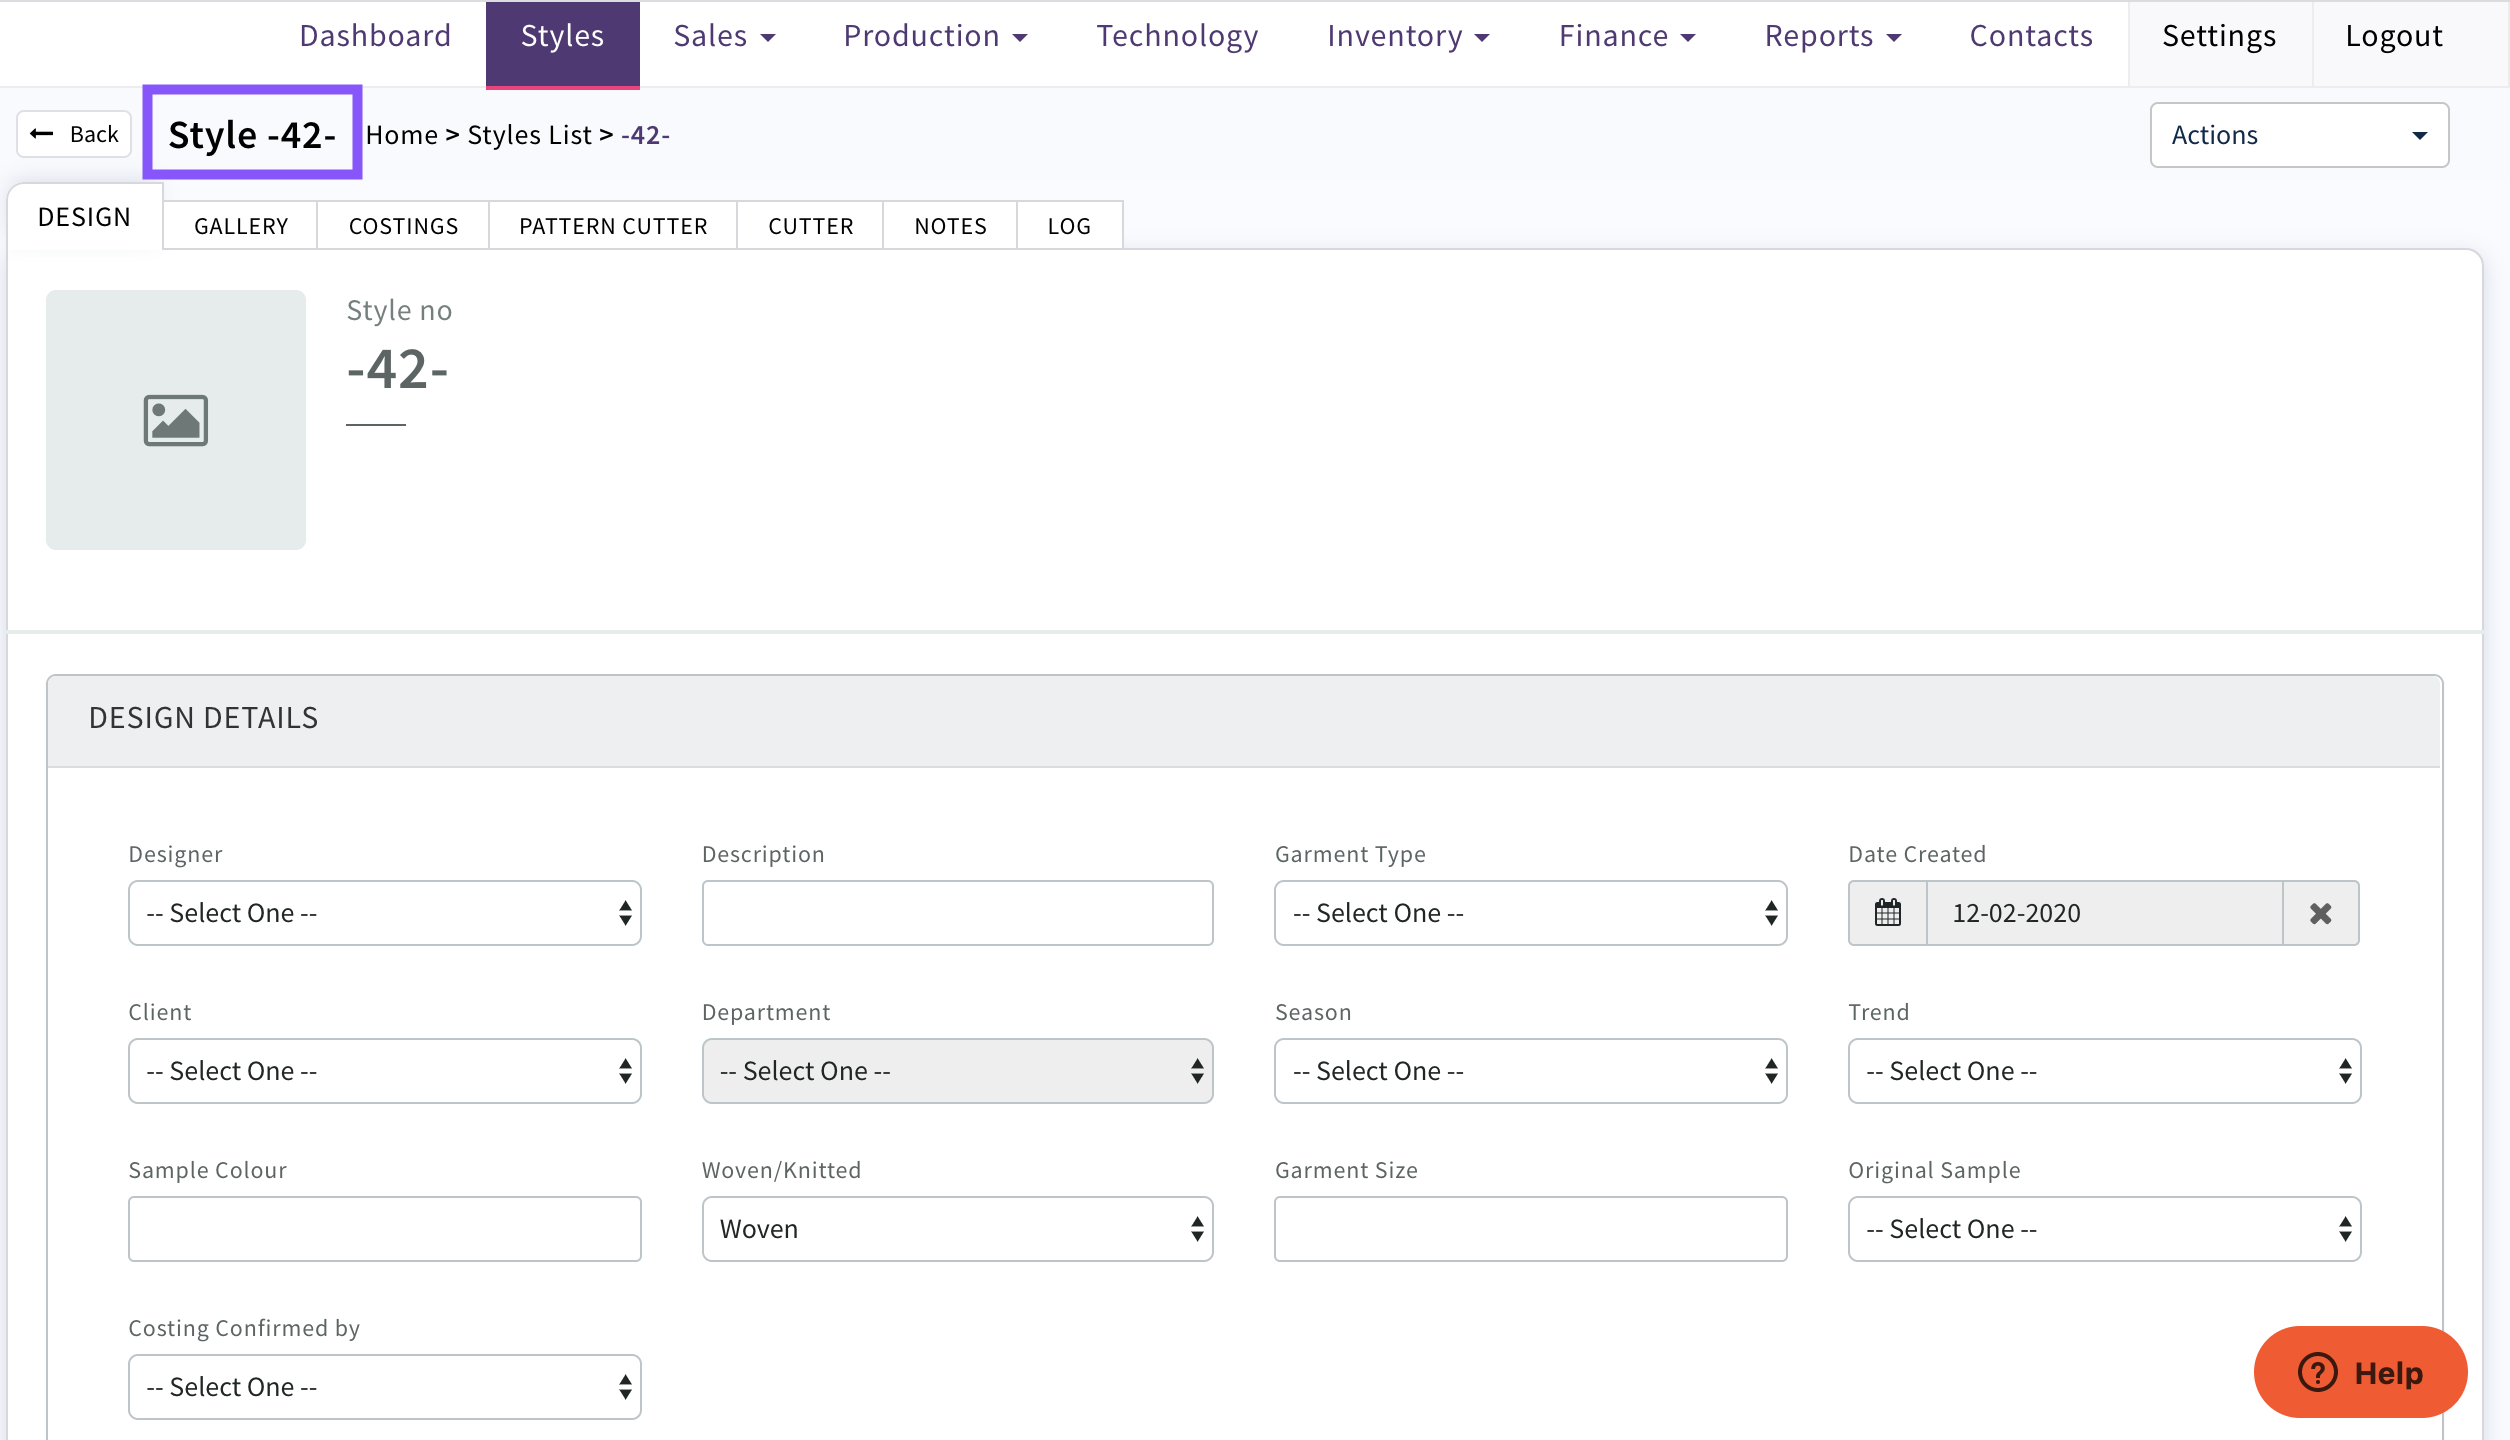Image resolution: width=2510 pixels, height=1440 pixels.
Task: Click the Back arrow button
Action: [75, 134]
